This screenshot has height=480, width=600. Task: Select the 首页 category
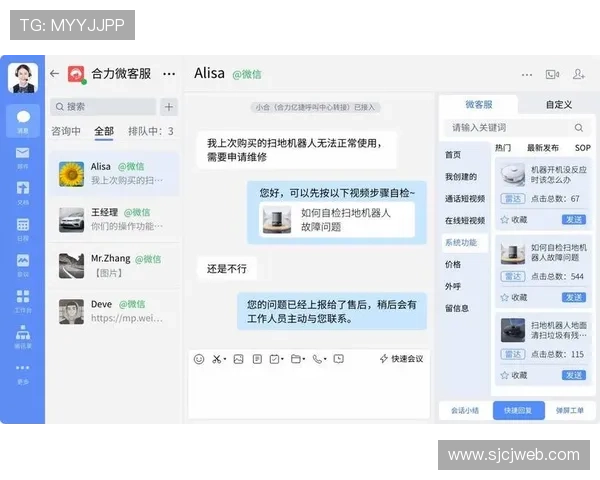coord(453,155)
